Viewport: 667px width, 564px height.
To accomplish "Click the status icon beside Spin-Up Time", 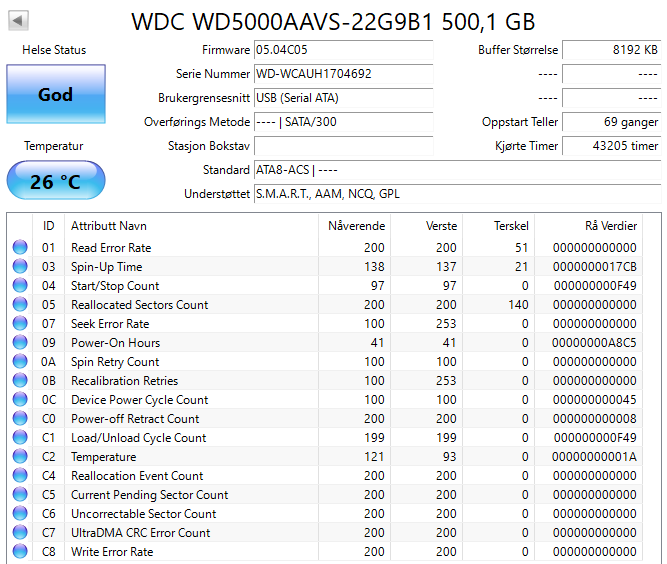I will (19, 267).
